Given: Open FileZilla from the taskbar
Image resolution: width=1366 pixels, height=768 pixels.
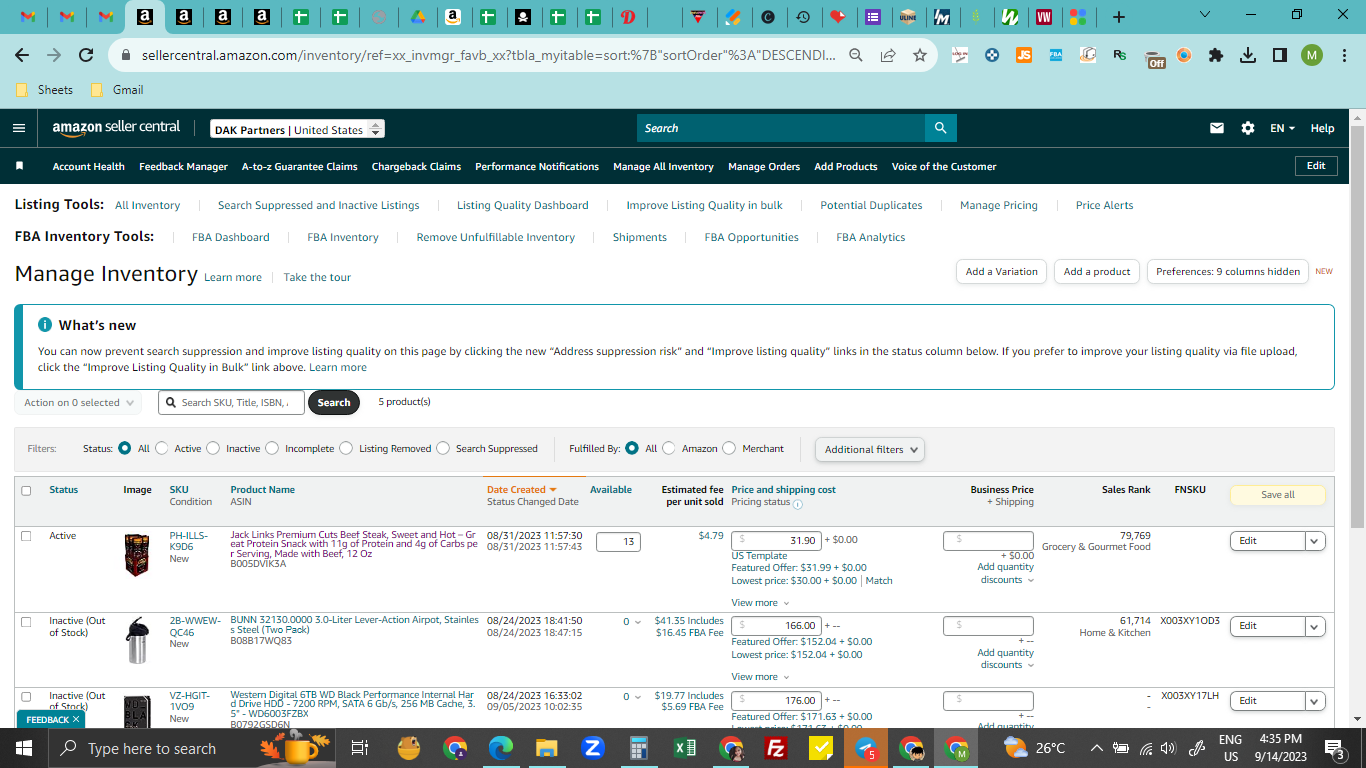Looking at the screenshot, I should tap(776, 748).
